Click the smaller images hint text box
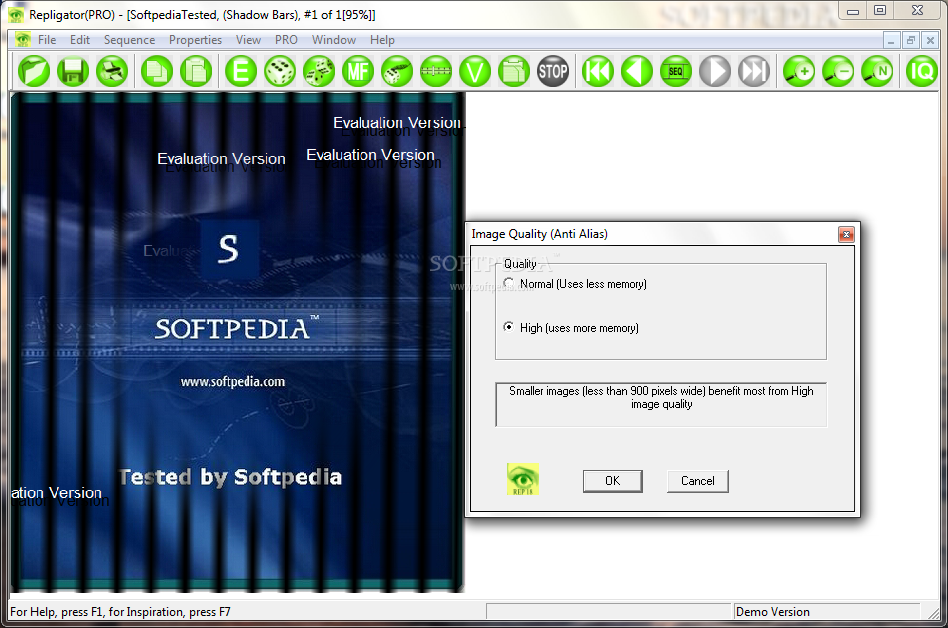Image resolution: width=948 pixels, height=628 pixels. pyautogui.click(x=661, y=404)
